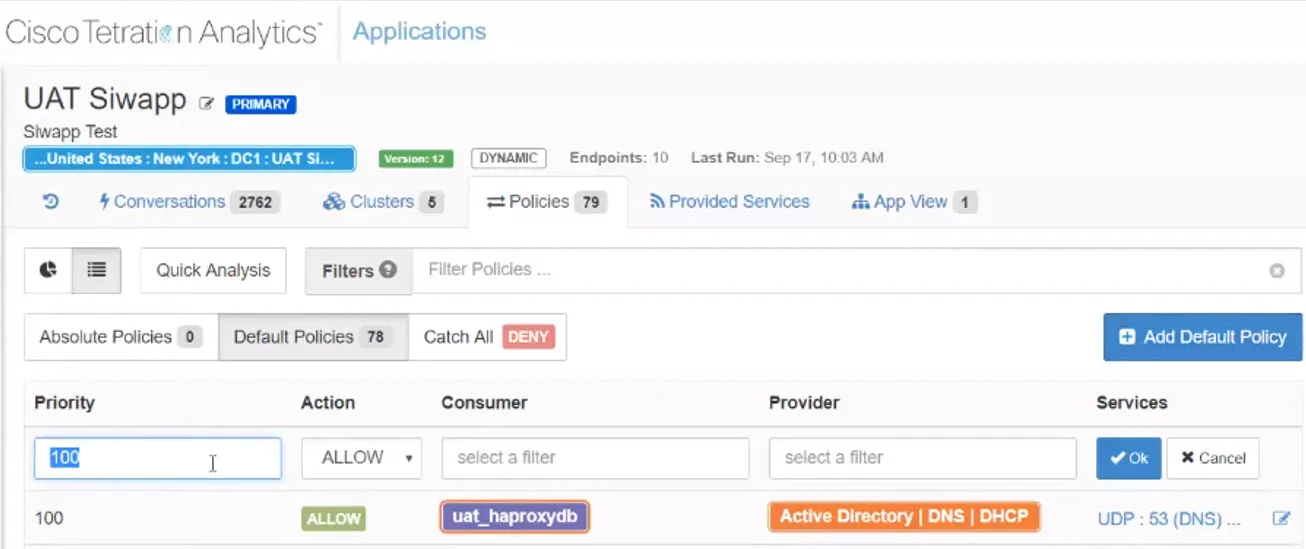This screenshot has width=1306, height=549.
Task: Switch to pie chart view icon
Action: pos(48,270)
